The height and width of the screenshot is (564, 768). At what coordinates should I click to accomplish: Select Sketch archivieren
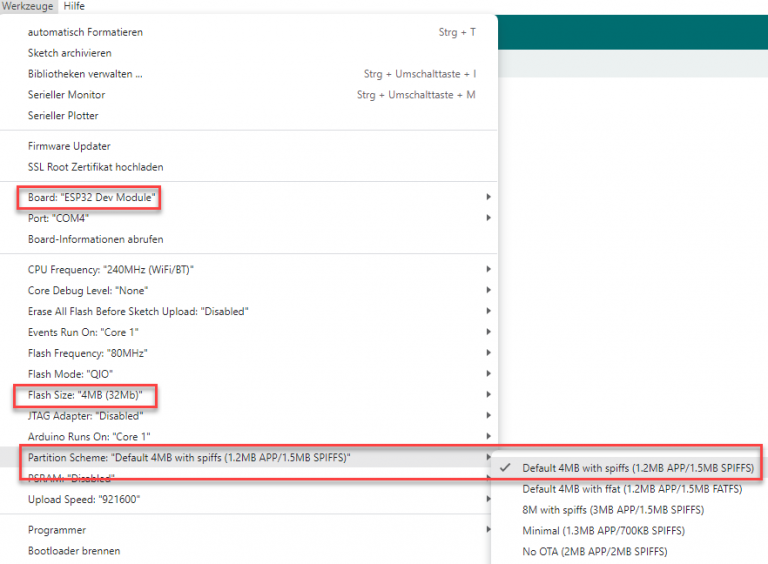(x=70, y=53)
